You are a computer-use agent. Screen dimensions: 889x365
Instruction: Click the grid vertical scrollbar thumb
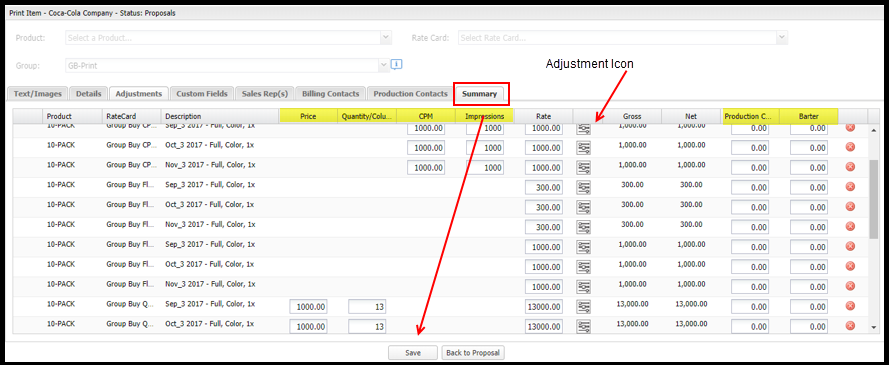coord(875,199)
